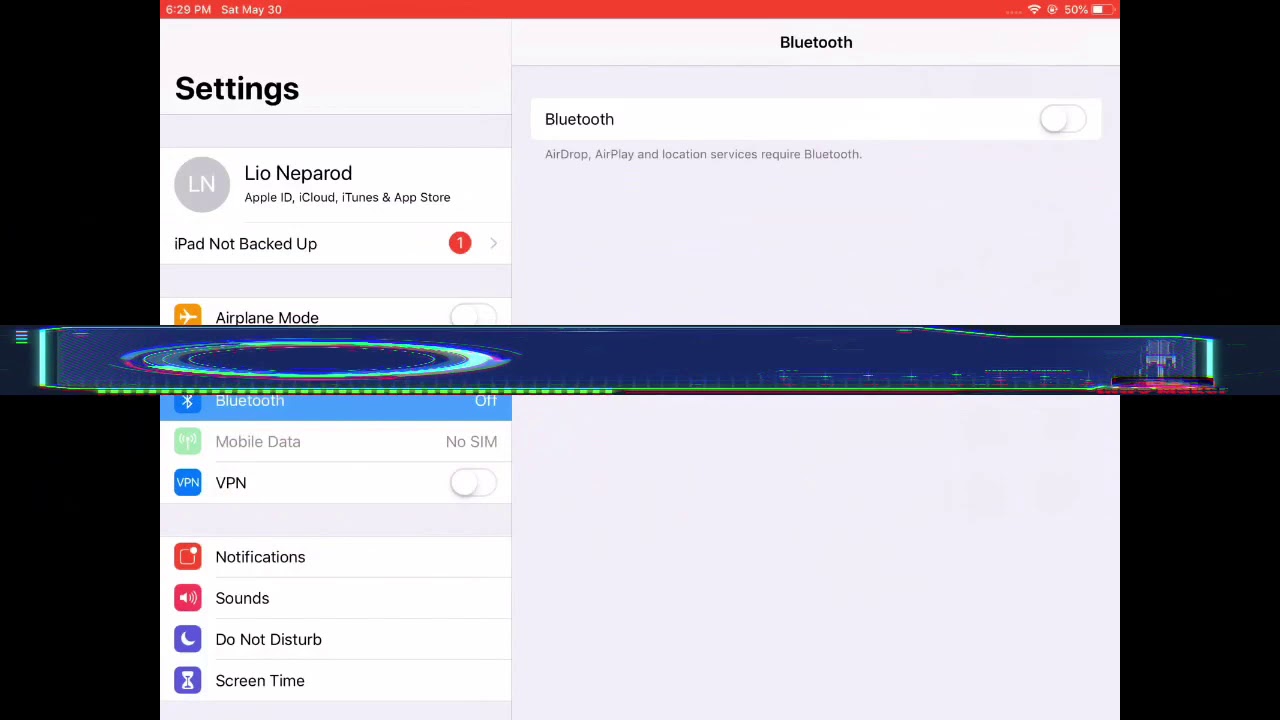Viewport: 1280px width, 720px height.
Task: Open Do Not Disturb settings
Action: [x=335, y=639]
